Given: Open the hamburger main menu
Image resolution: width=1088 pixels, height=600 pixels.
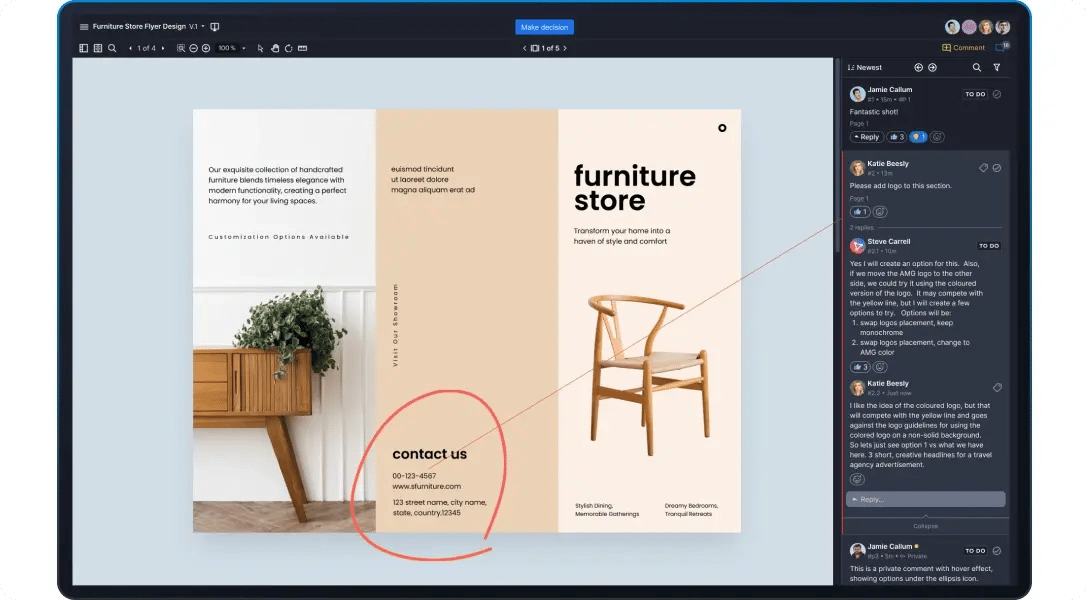Looking at the screenshot, I should [x=84, y=27].
